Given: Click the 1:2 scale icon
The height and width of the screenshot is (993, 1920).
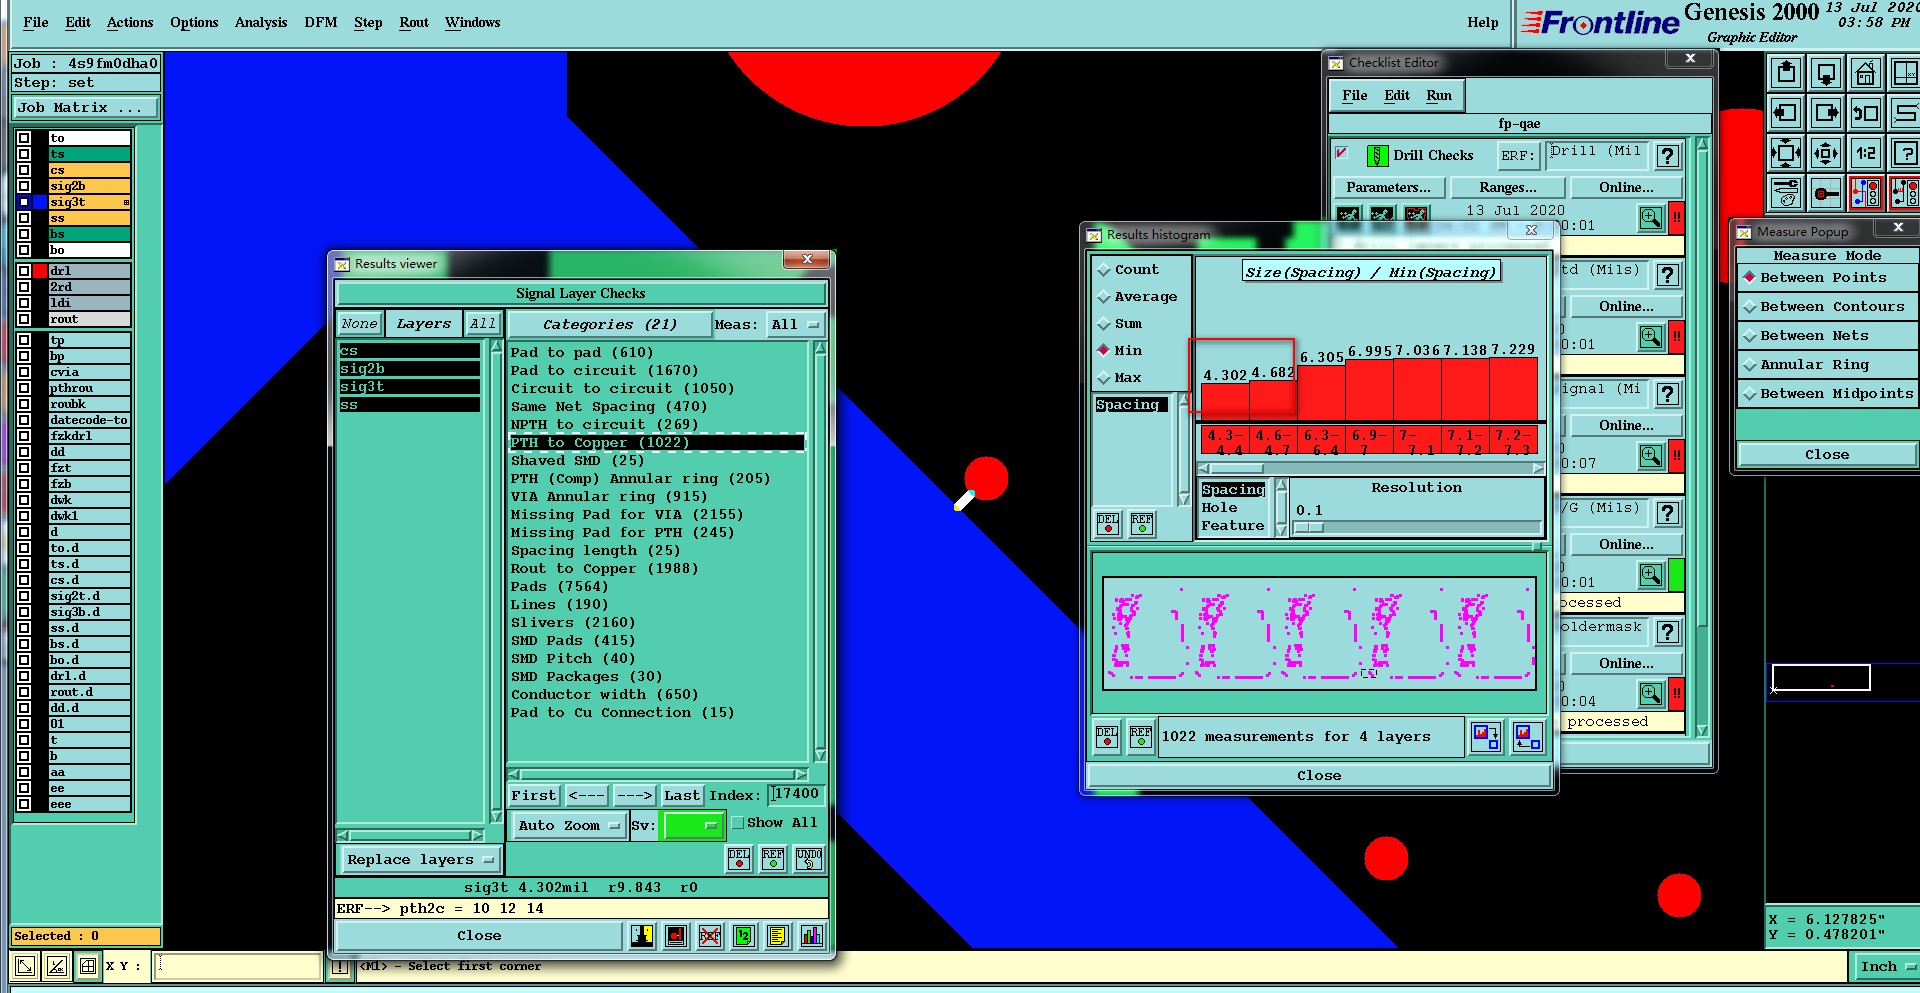Looking at the screenshot, I should click(1866, 153).
